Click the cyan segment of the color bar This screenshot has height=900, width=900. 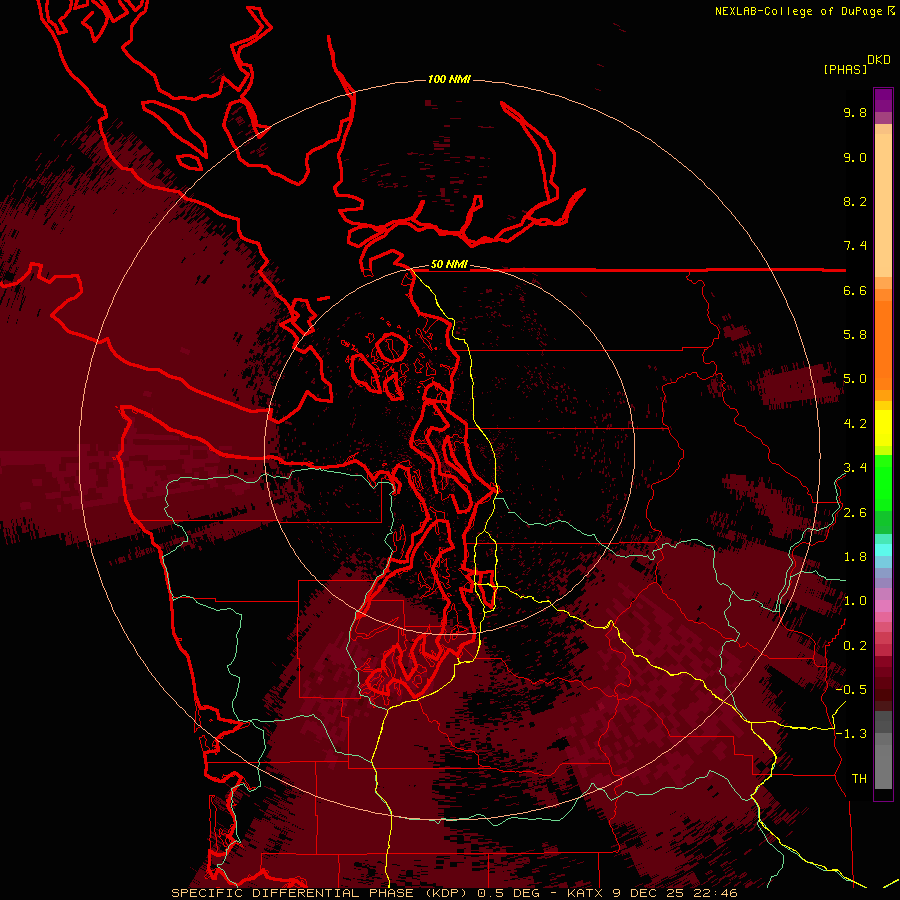pos(883,550)
